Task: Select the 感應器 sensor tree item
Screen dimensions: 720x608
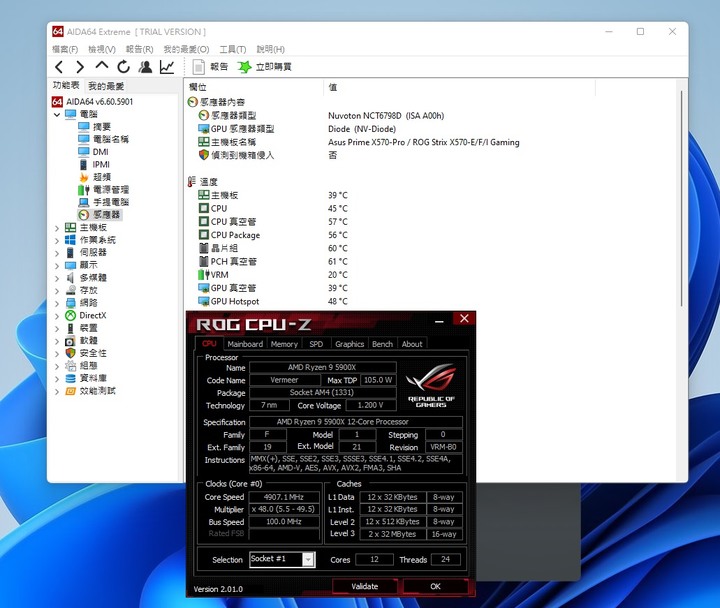Action: pos(99,214)
